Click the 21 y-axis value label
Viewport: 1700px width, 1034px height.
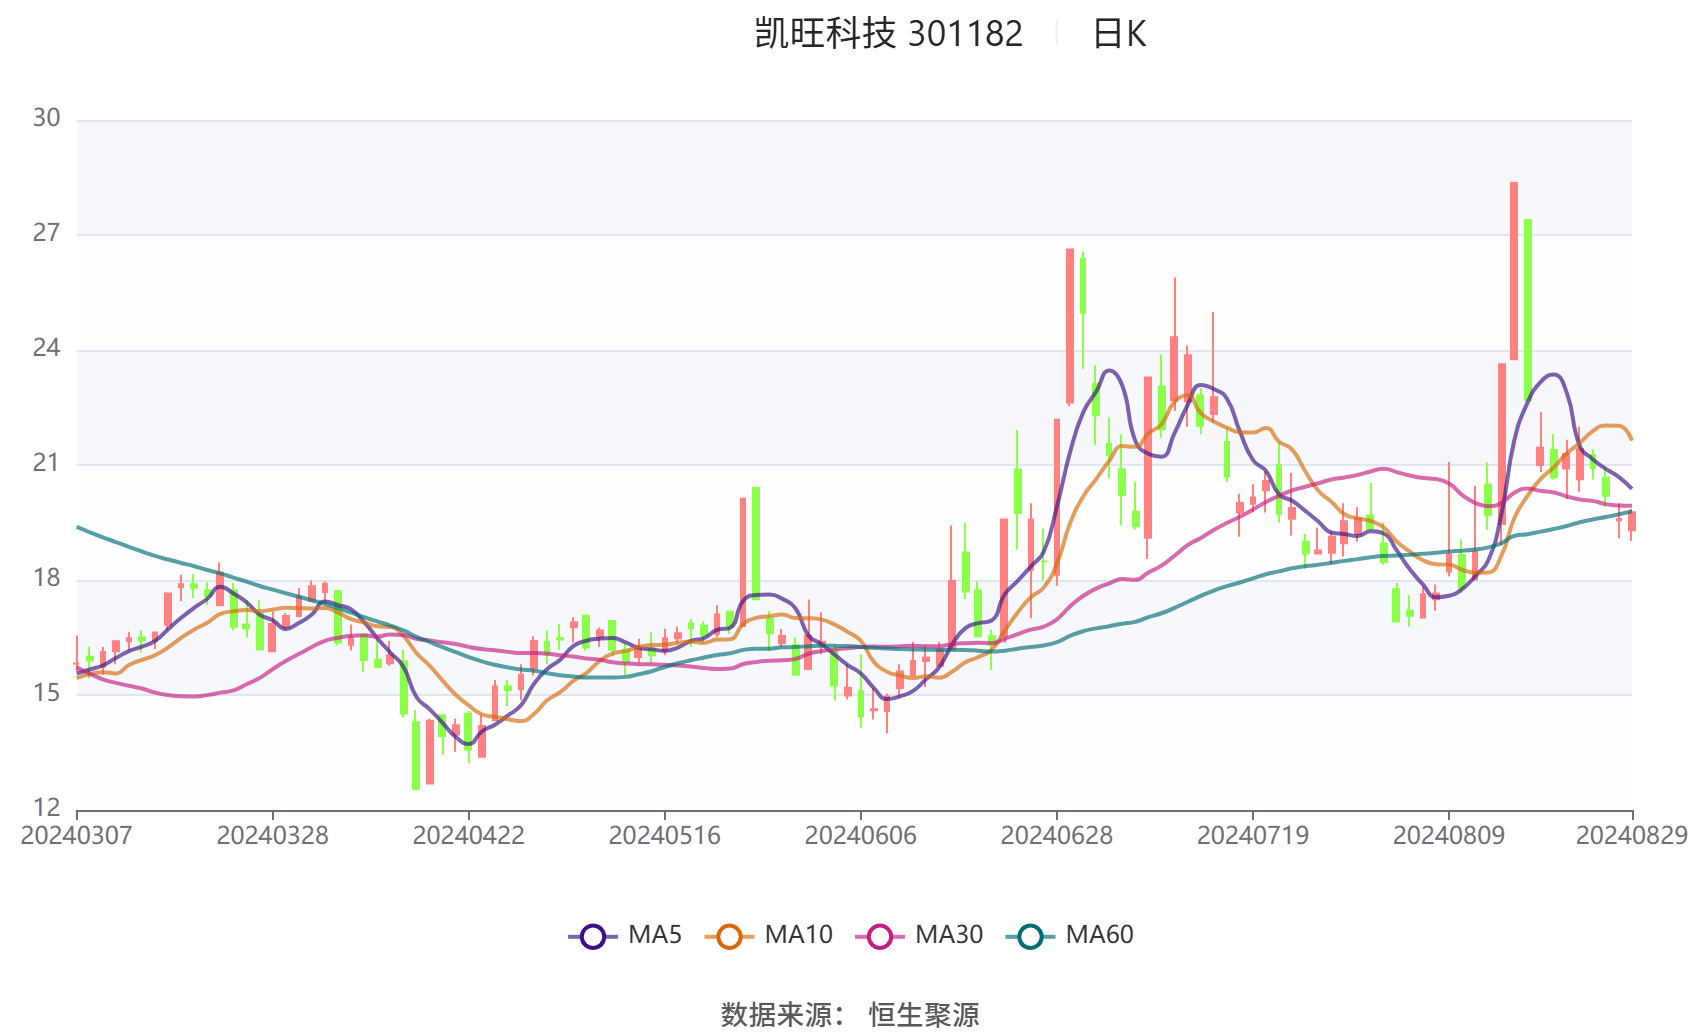(x=46, y=464)
